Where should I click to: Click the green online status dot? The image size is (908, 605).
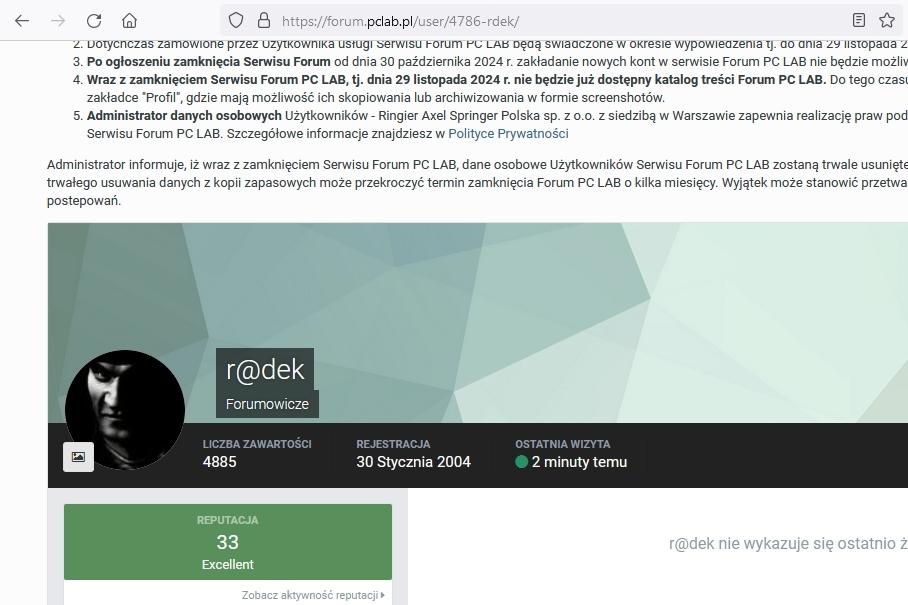521,462
